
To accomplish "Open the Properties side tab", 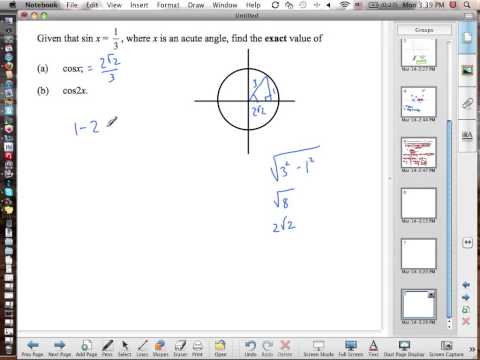I will 467,135.
